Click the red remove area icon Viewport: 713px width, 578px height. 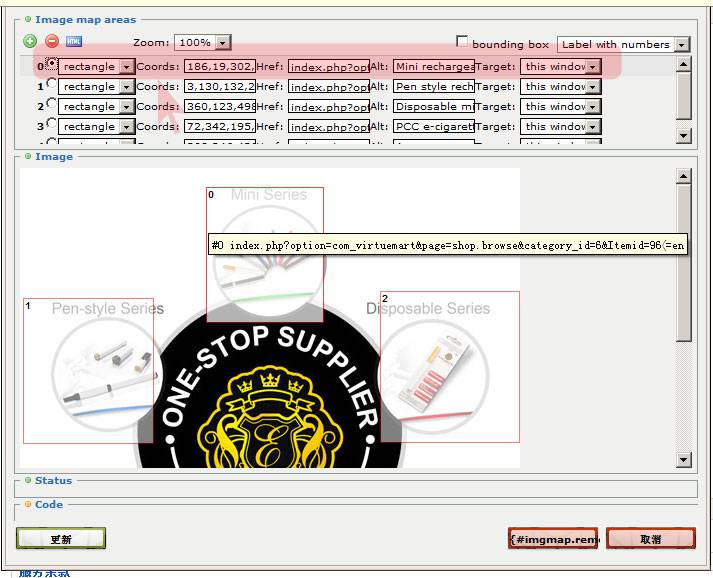click(x=52, y=42)
